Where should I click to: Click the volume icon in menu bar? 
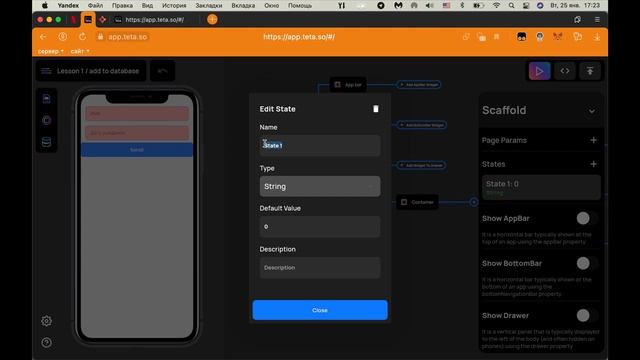(429, 5)
